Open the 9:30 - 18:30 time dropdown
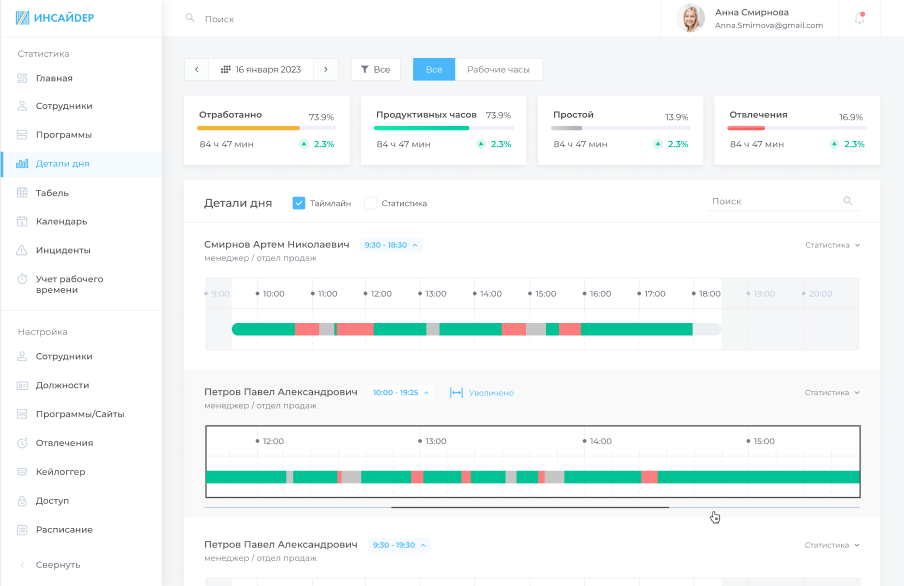 tap(391, 245)
